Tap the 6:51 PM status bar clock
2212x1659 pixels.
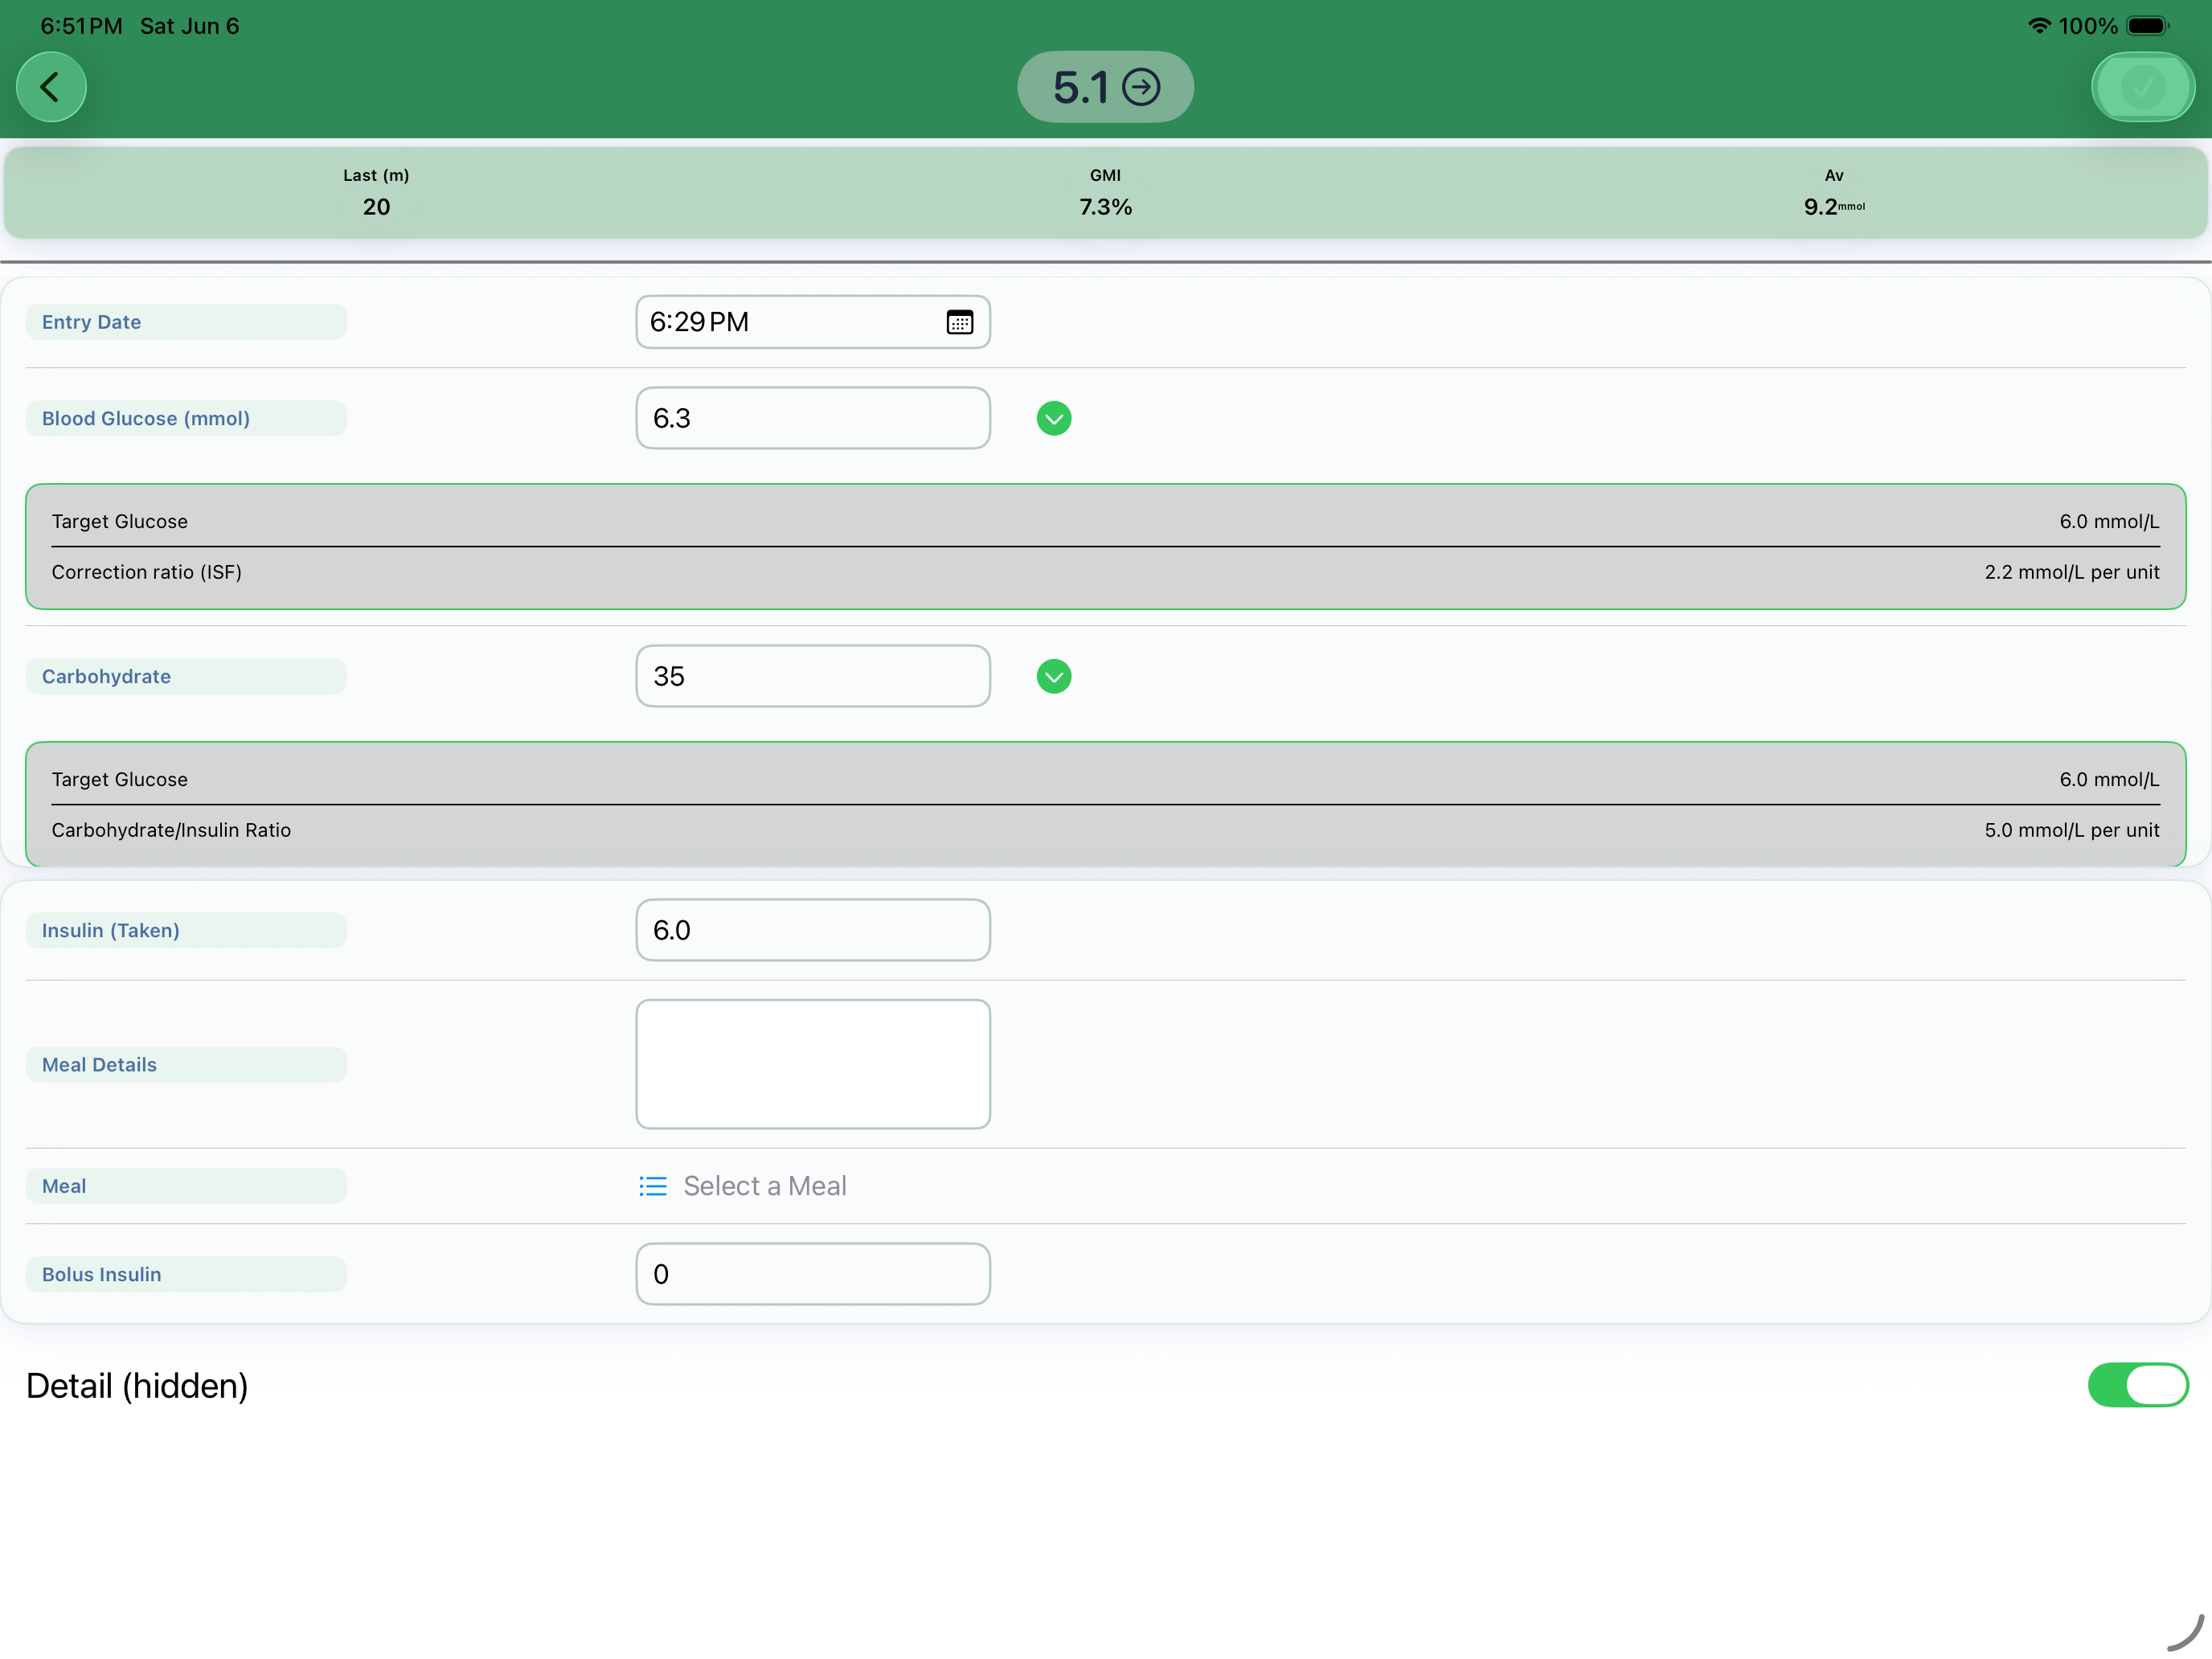pos(81,26)
